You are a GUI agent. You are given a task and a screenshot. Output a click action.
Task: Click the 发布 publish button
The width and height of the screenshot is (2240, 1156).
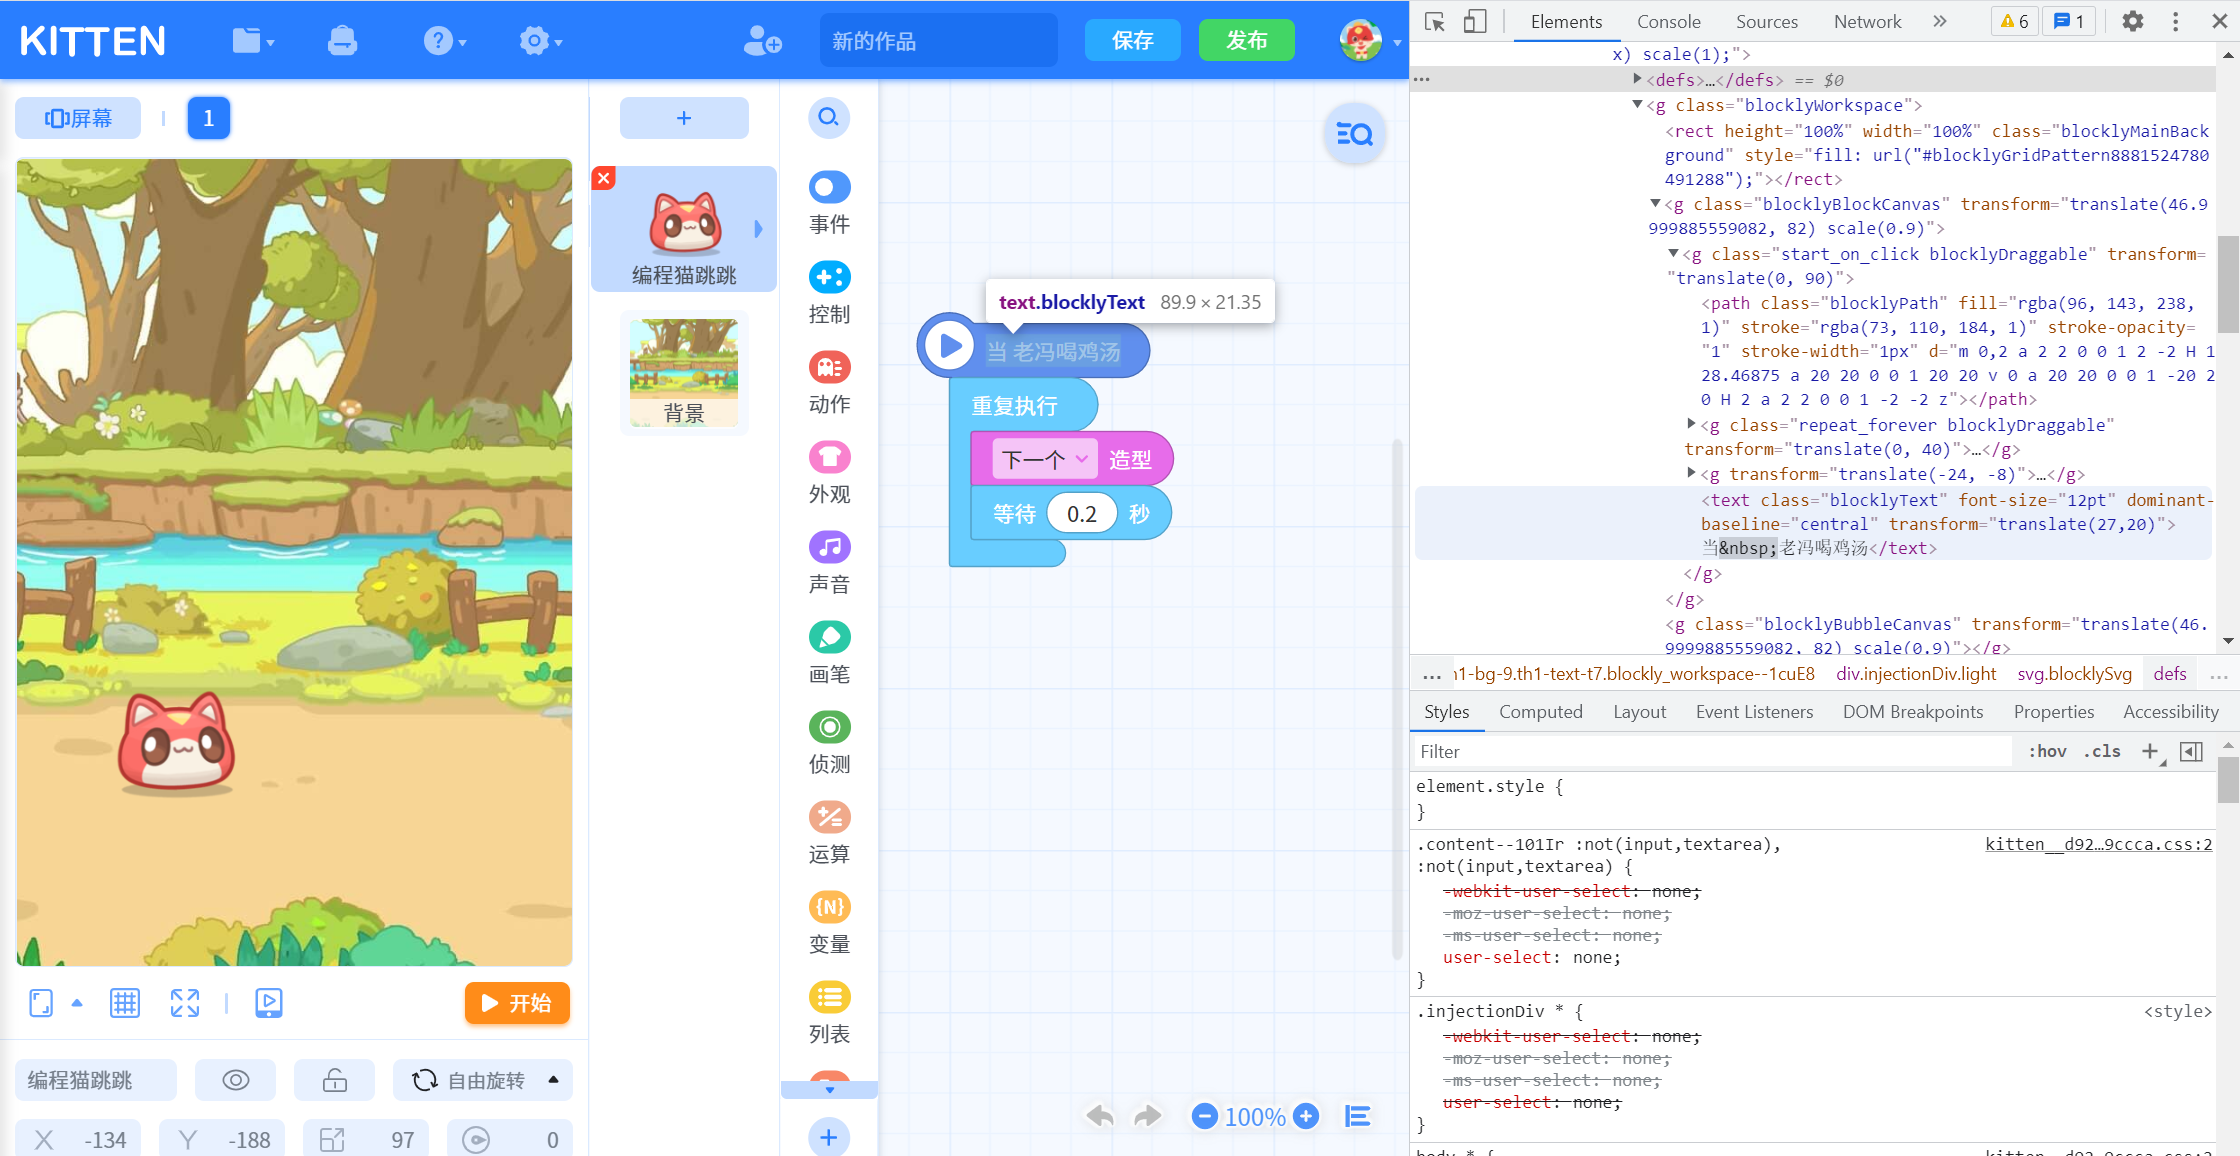pos(1247,40)
